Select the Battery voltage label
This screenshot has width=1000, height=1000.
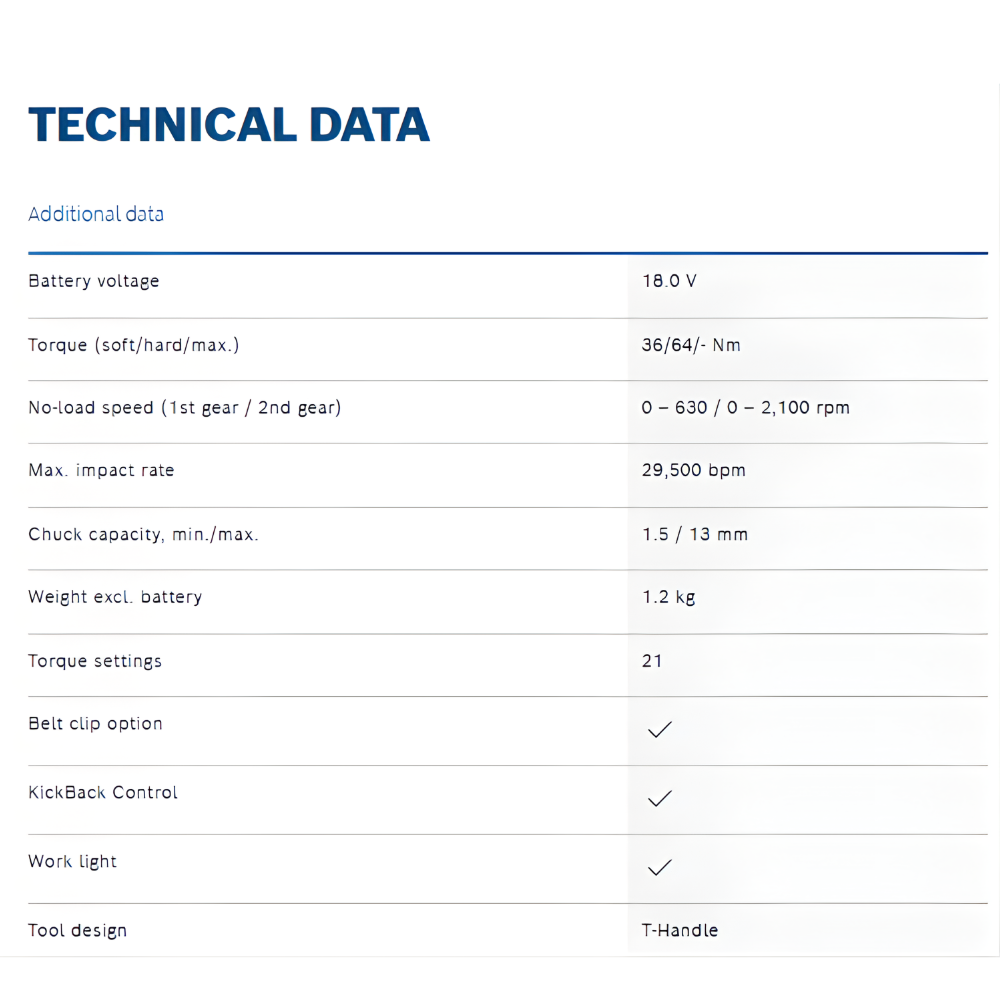click(x=94, y=281)
